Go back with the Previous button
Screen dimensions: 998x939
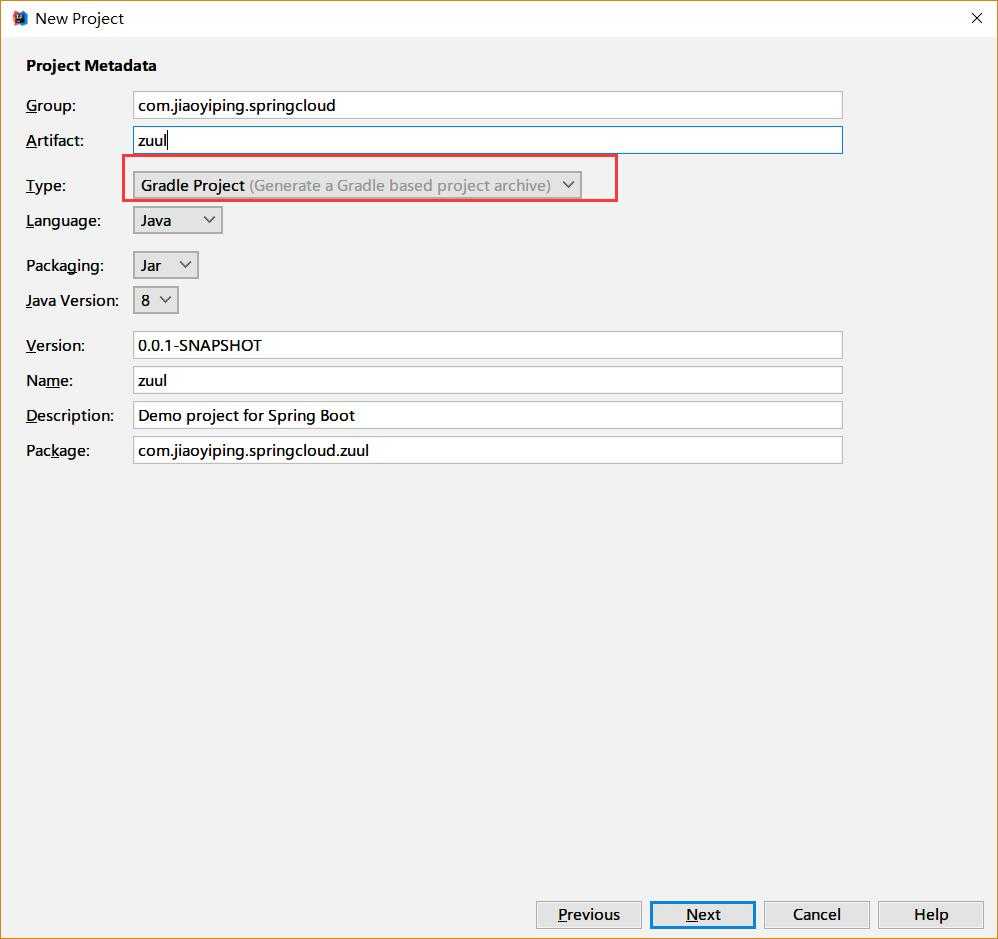[589, 915]
